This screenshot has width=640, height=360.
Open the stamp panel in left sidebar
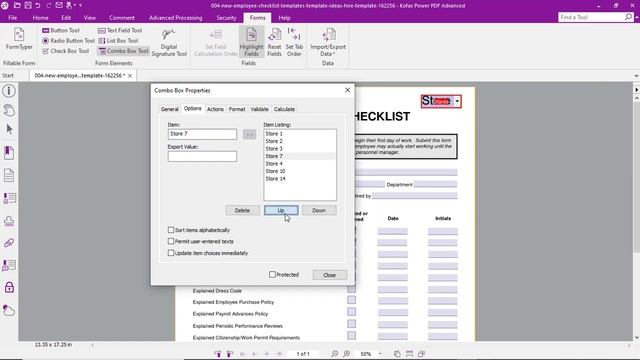[x=9, y=221]
